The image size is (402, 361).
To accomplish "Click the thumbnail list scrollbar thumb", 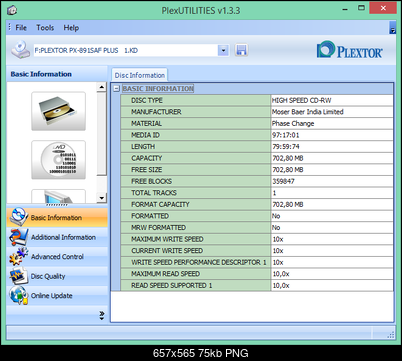I will click(102, 134).
